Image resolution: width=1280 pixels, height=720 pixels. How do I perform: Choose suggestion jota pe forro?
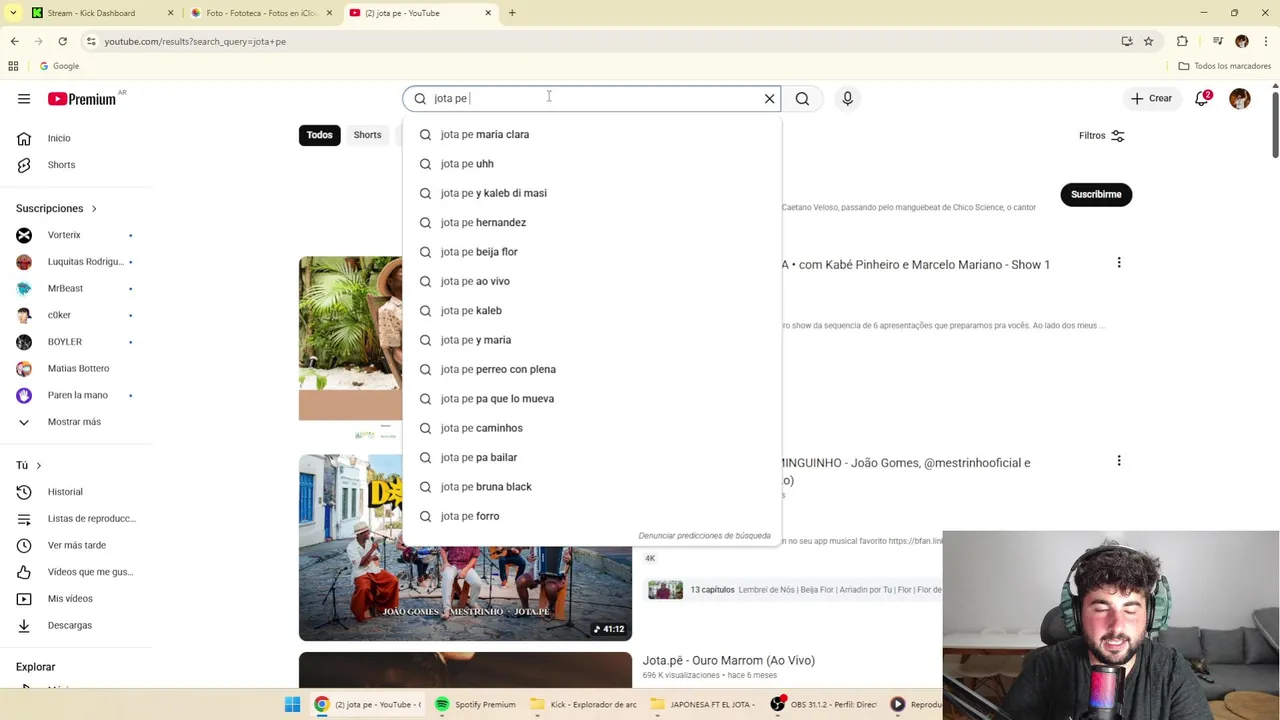click(x=592, y=516)
